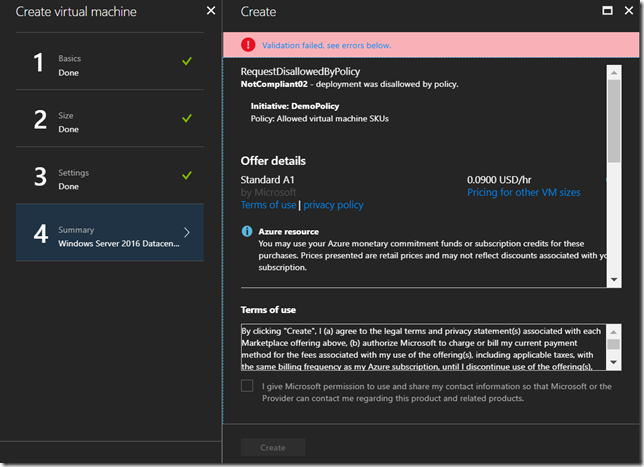Open the privacy policy link
Image resolution: width=644 pixels, height=467 pixels.
click(x=333, y=205)
